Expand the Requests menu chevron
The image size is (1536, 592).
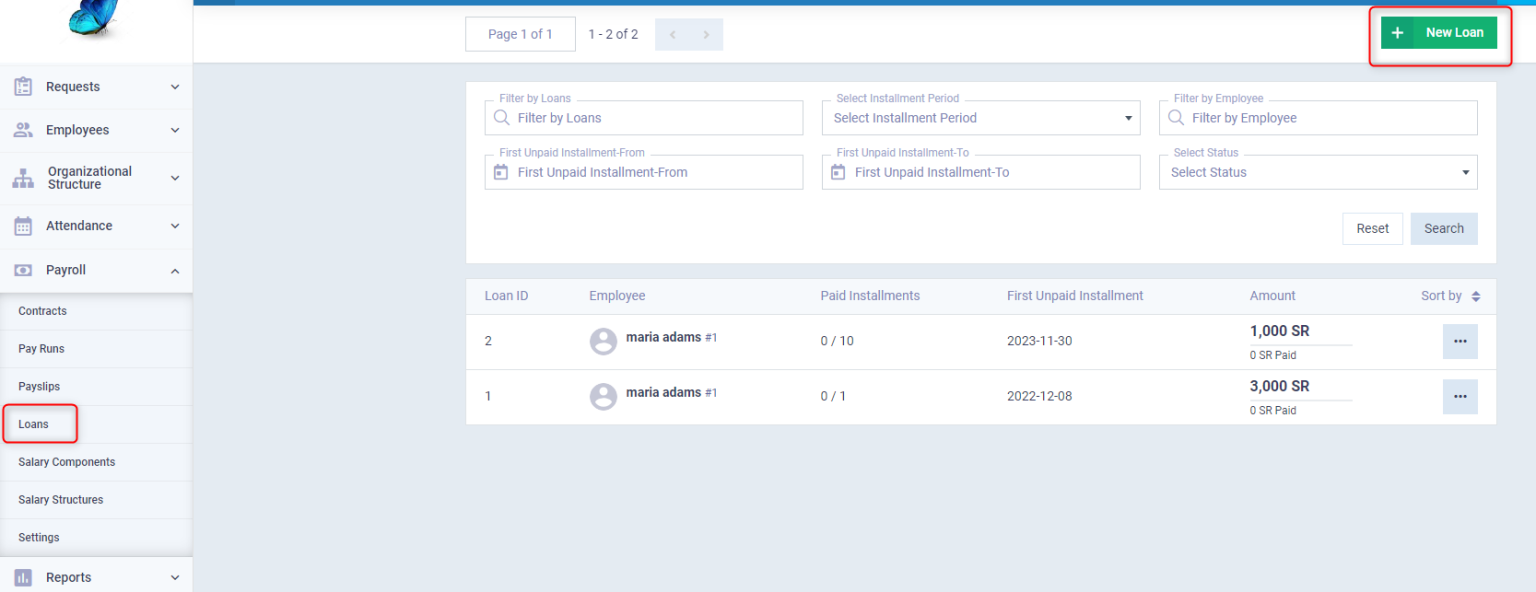tap(175, 87)
